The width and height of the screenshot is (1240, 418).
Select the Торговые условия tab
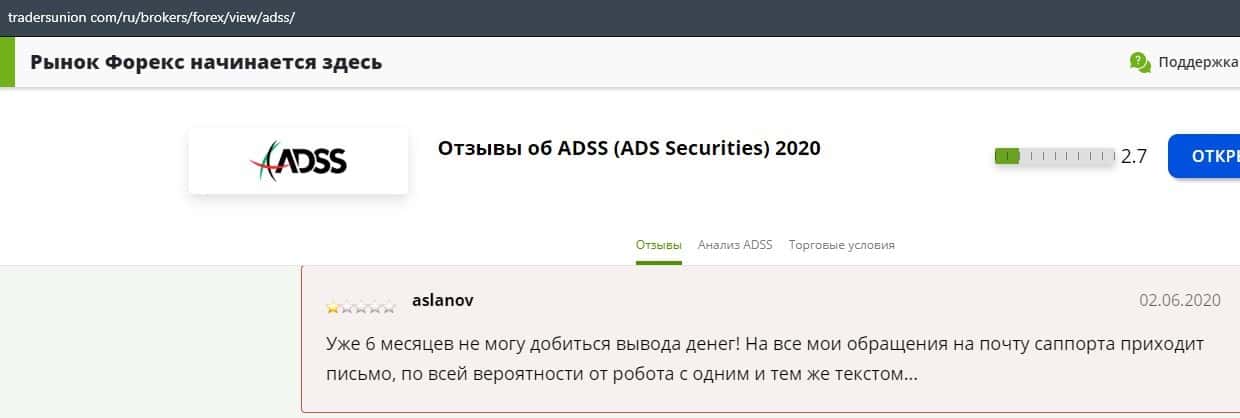841,245
